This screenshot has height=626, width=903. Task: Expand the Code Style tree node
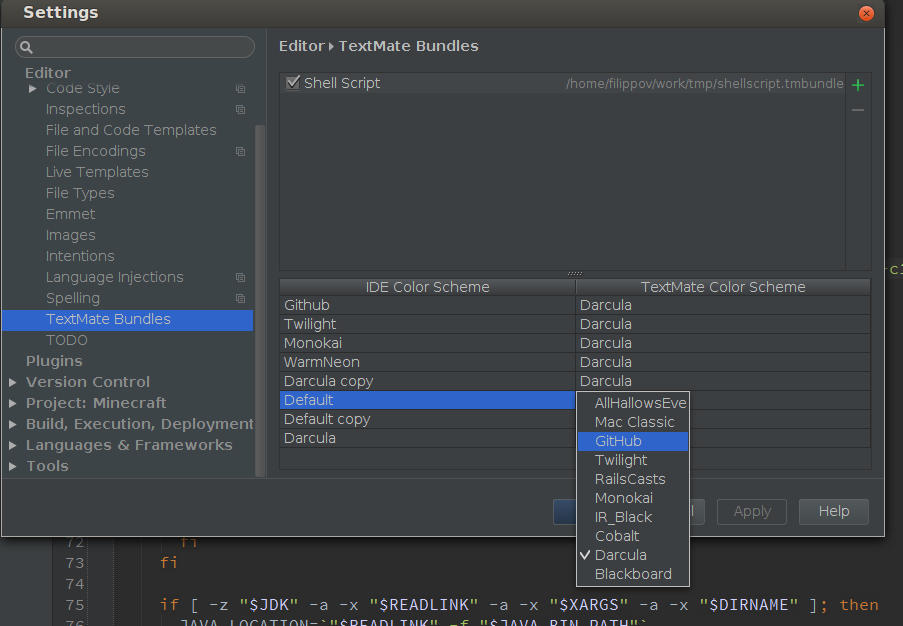click(x=33, y=89)
